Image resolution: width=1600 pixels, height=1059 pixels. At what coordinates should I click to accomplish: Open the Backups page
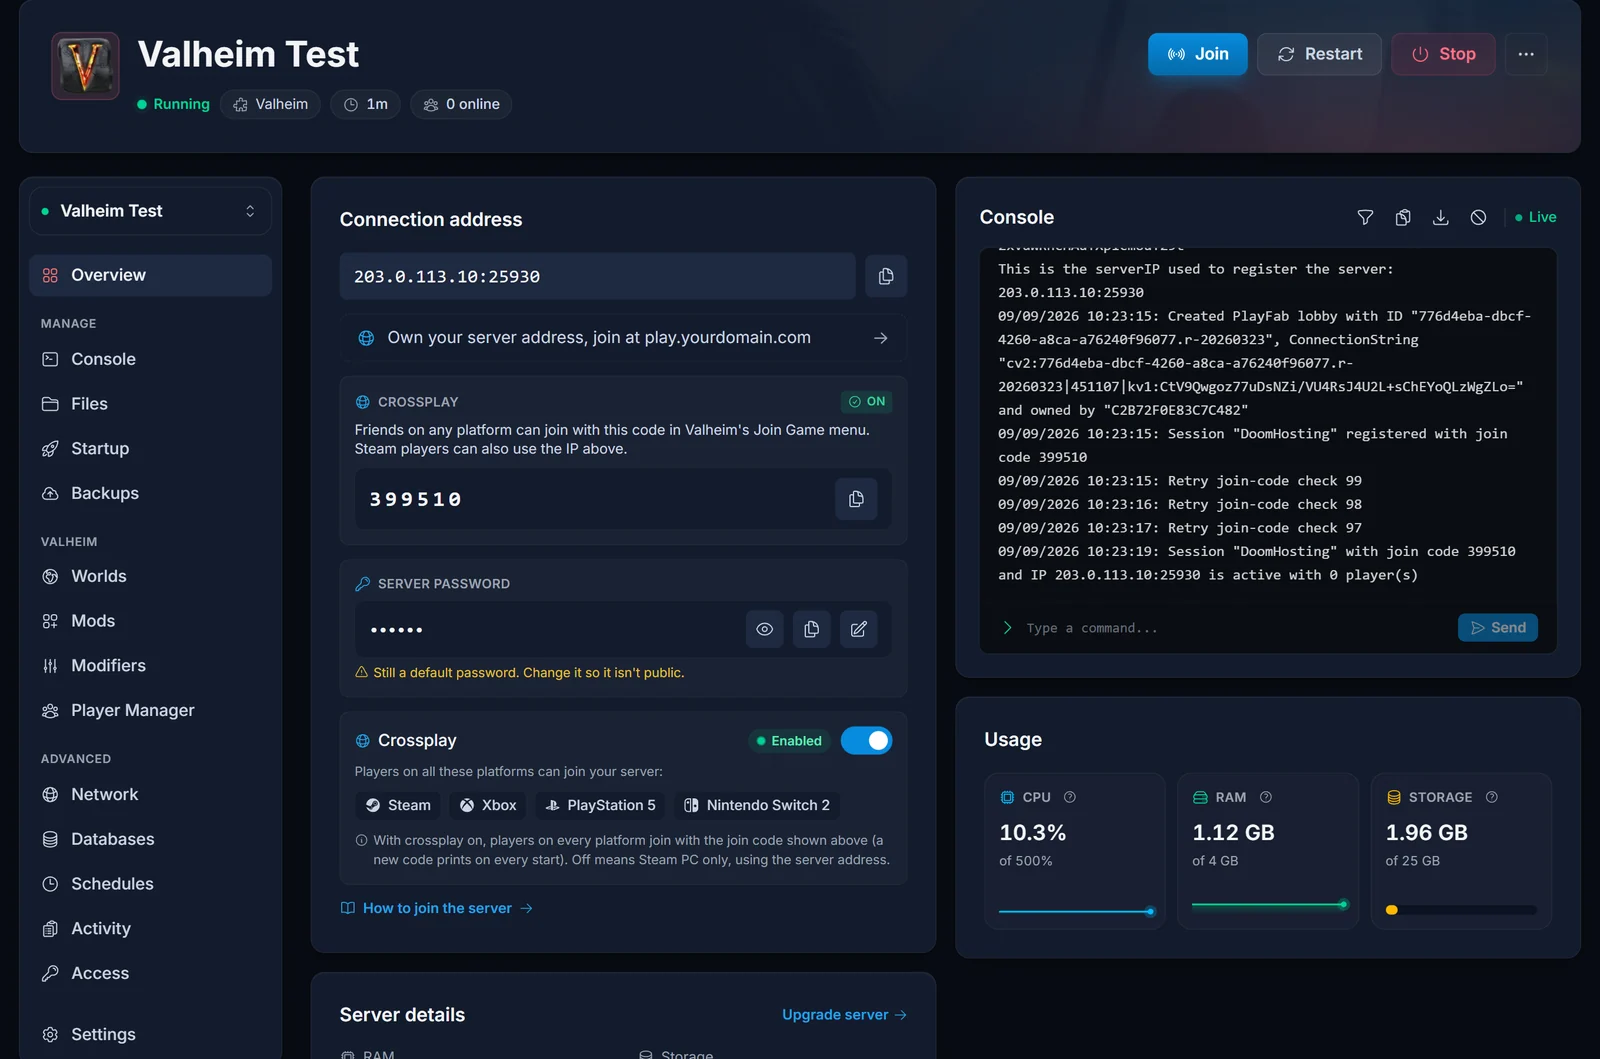click(x=150, y=493)
